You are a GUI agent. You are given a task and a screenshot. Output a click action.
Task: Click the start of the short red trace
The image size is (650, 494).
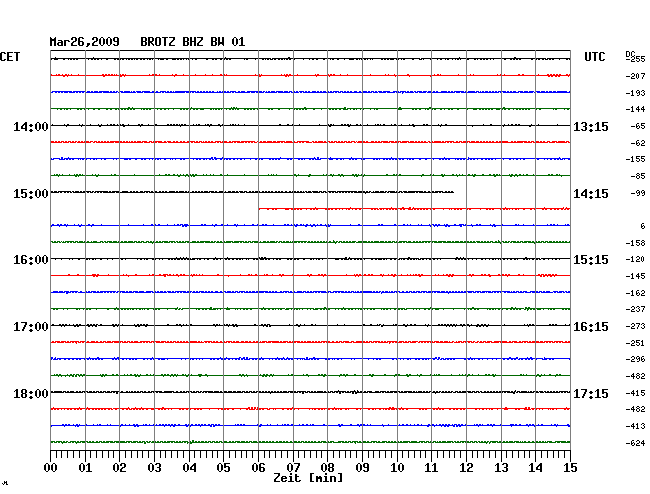(260, 208)
